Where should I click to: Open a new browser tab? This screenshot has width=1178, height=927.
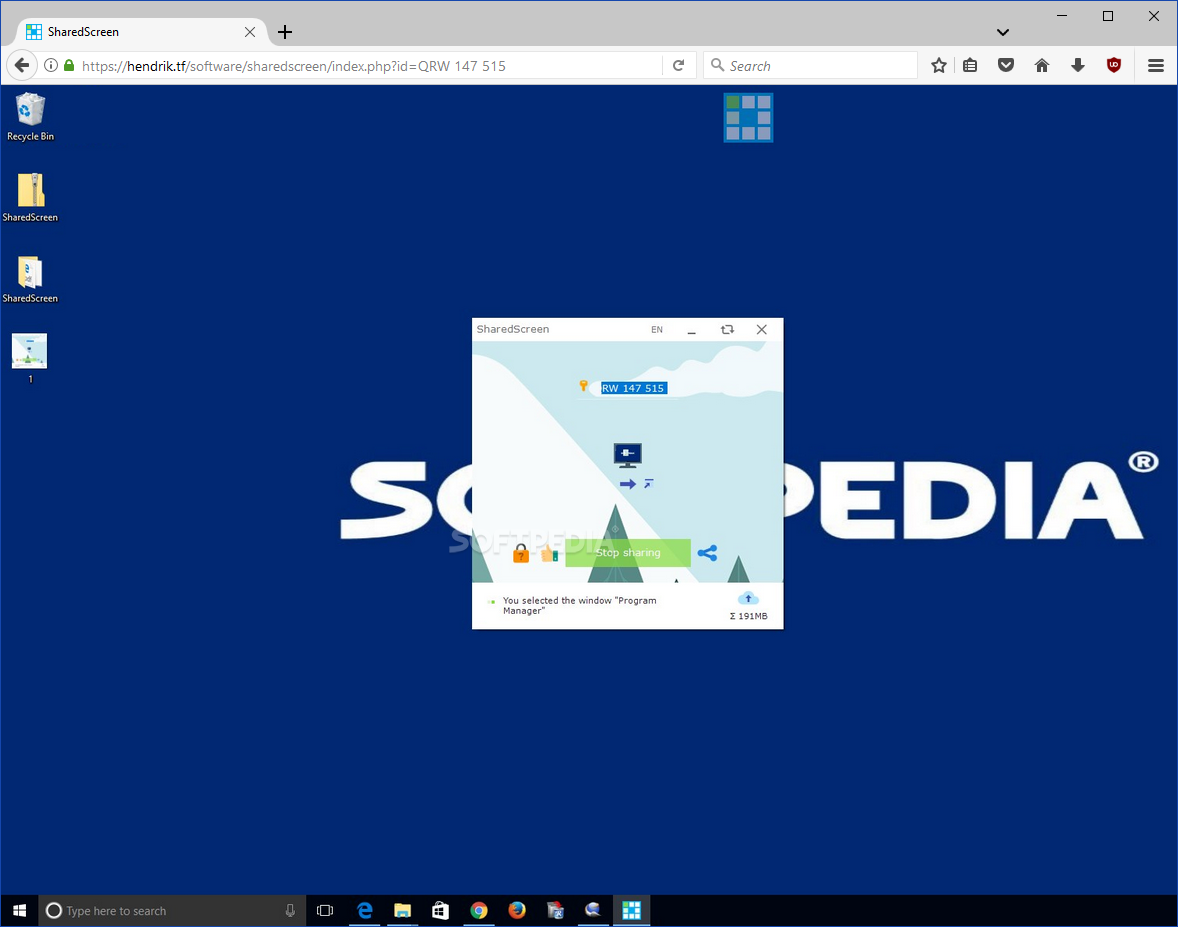(285, 32)
